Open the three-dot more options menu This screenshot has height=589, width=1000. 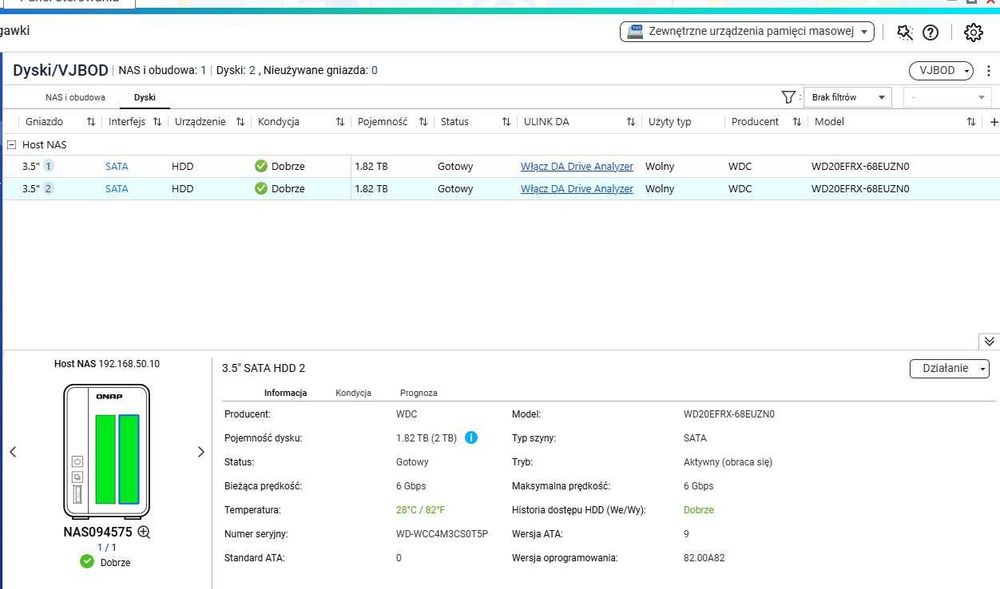pyautogui.click(x=989, y=71)
